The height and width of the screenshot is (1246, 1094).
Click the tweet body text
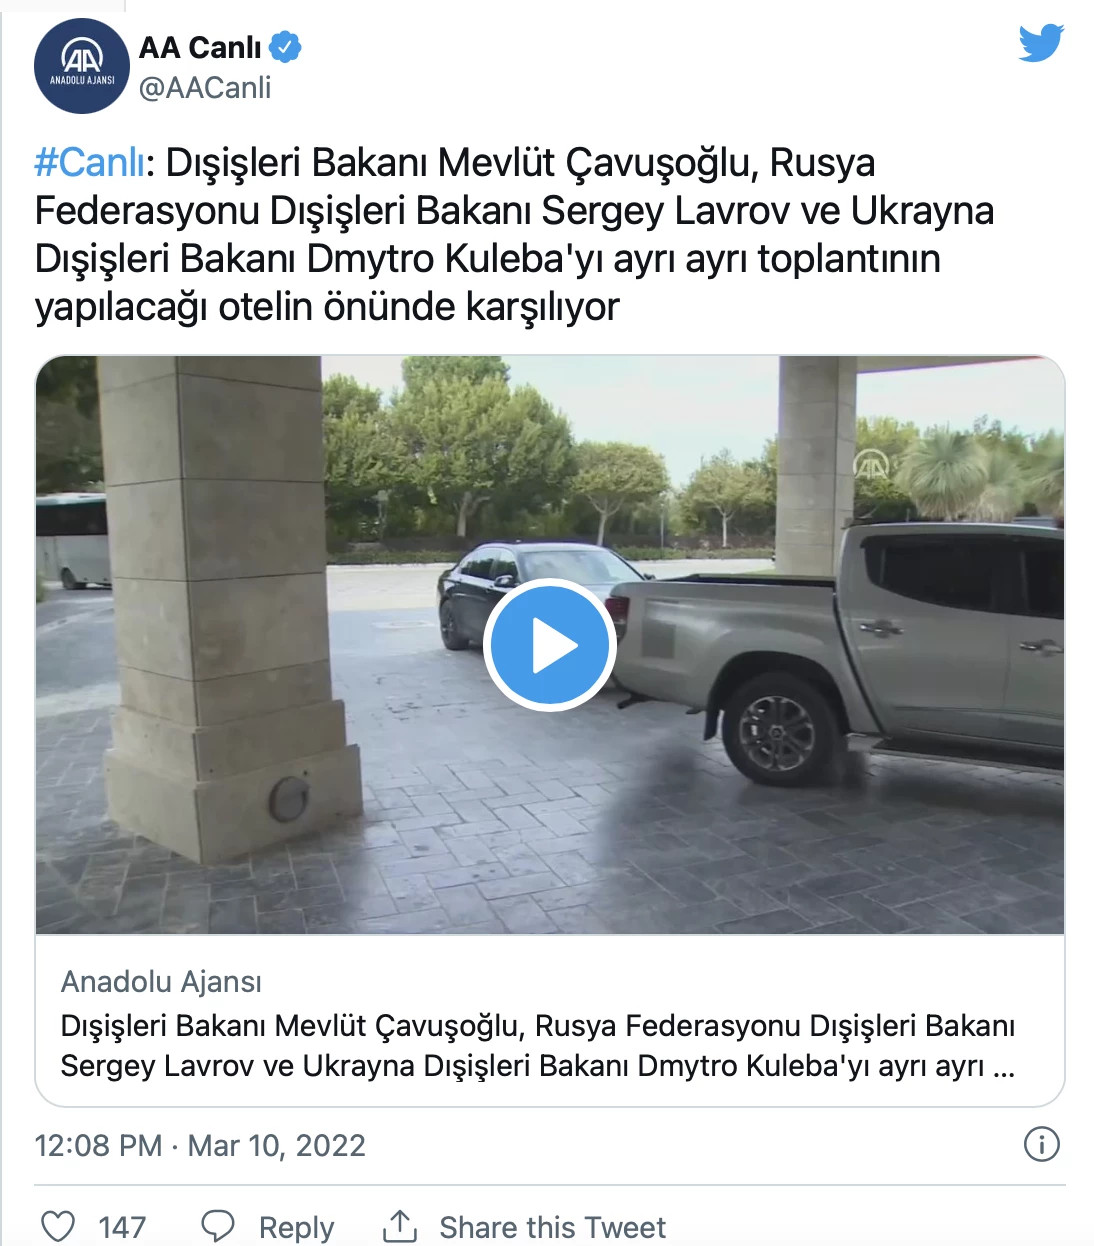pyautogui.click(x=514, y=234)
